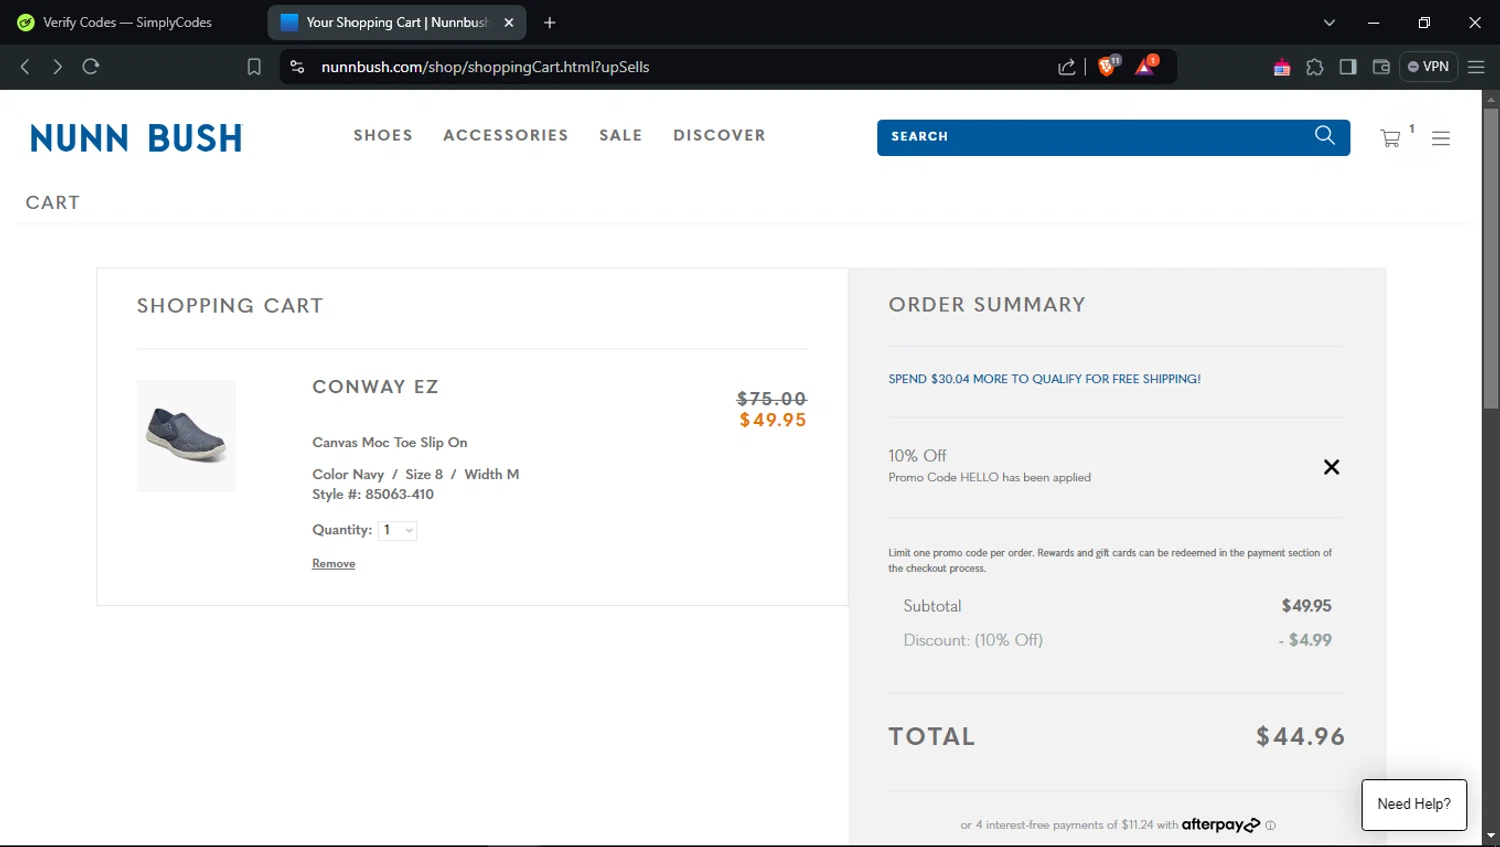Click the share page icon
Screen dimensions: 1500x847
pyautogui.click(x=1067, y=67)
